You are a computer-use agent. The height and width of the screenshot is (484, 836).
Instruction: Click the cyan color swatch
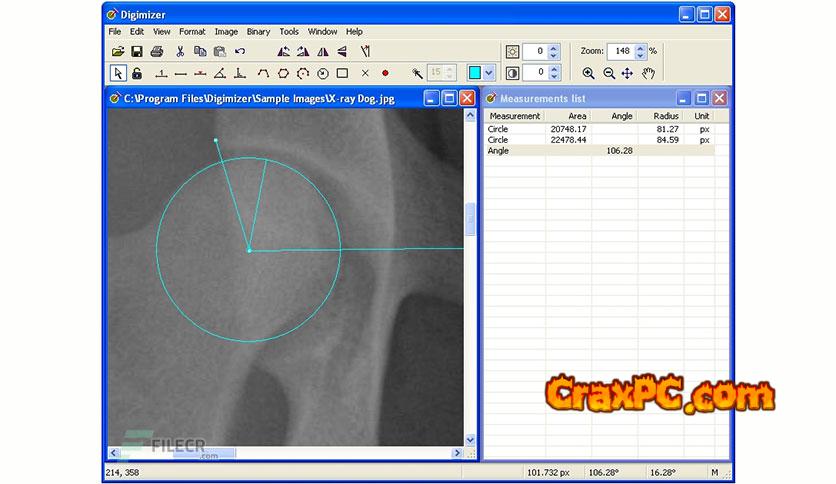point(475,73)
